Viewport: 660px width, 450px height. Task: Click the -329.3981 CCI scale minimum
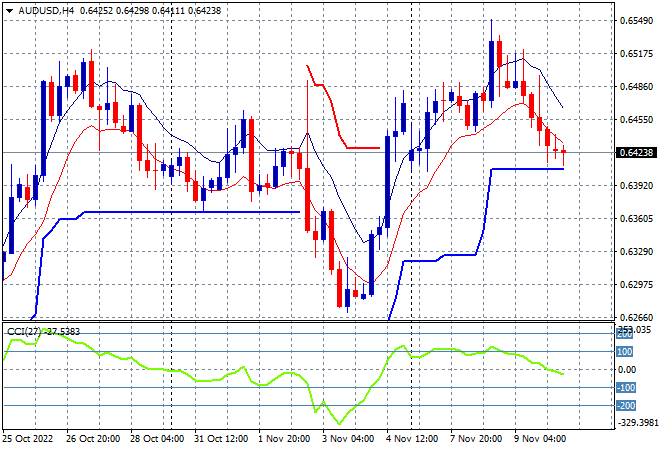point(636,423)
